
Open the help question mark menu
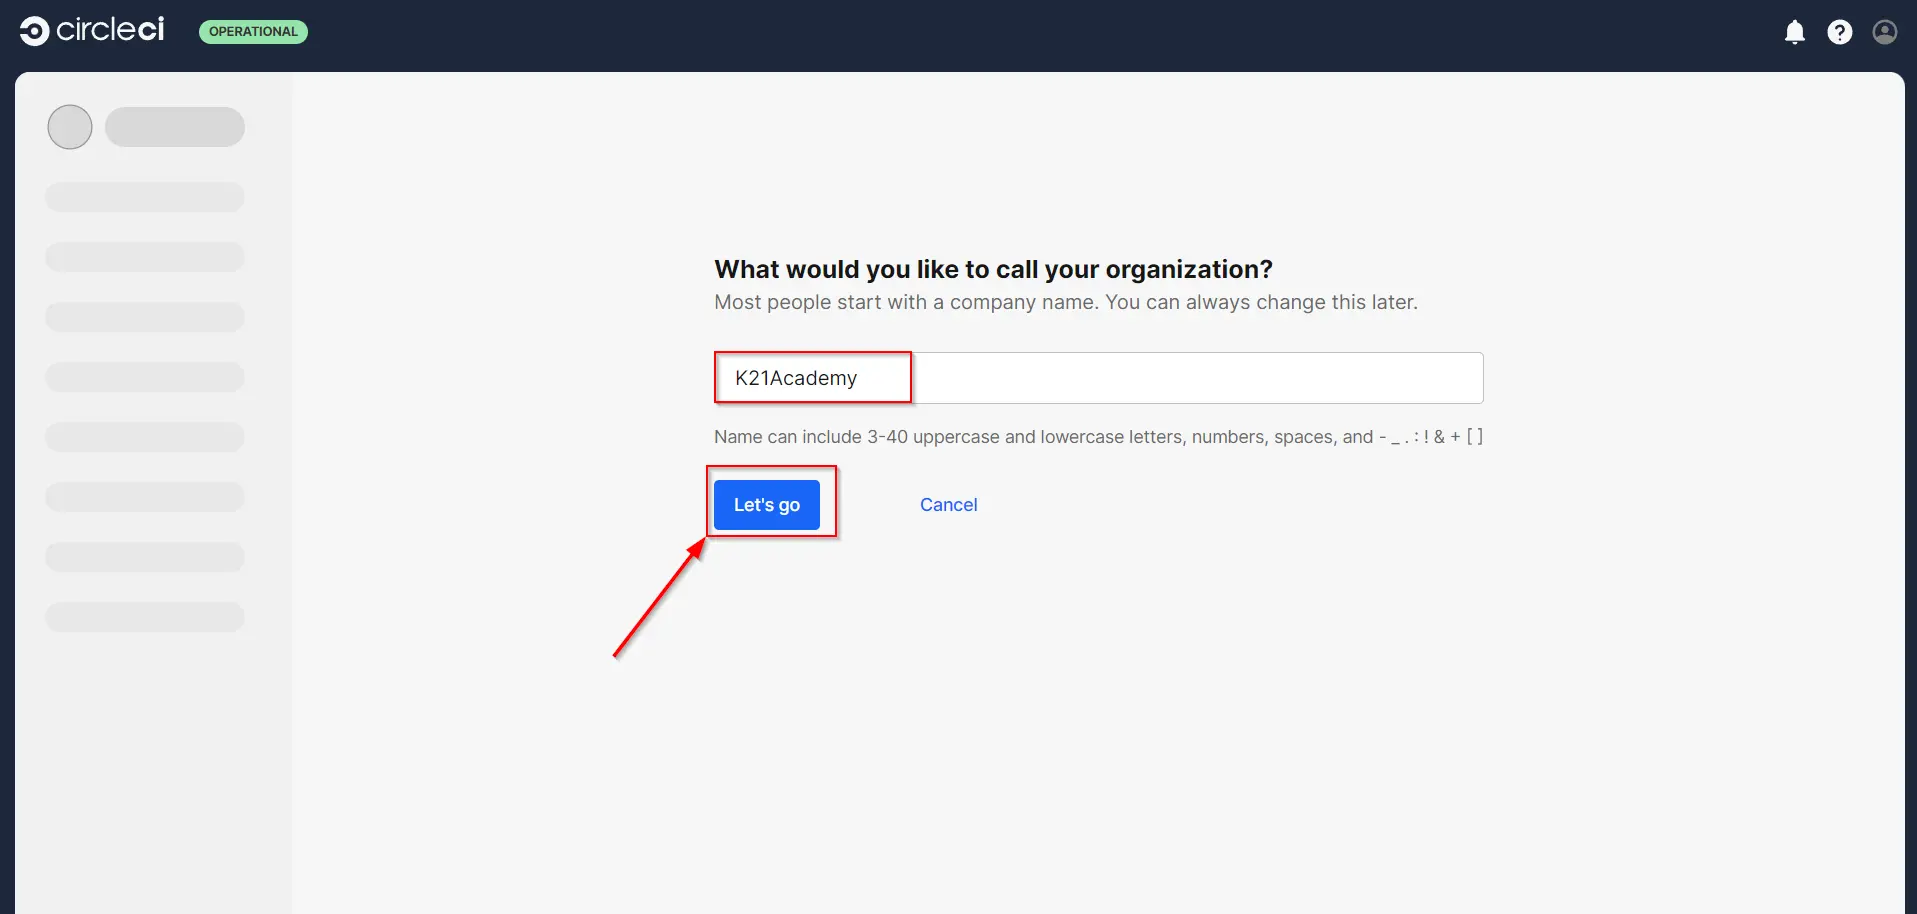[x=1839, y=32]
